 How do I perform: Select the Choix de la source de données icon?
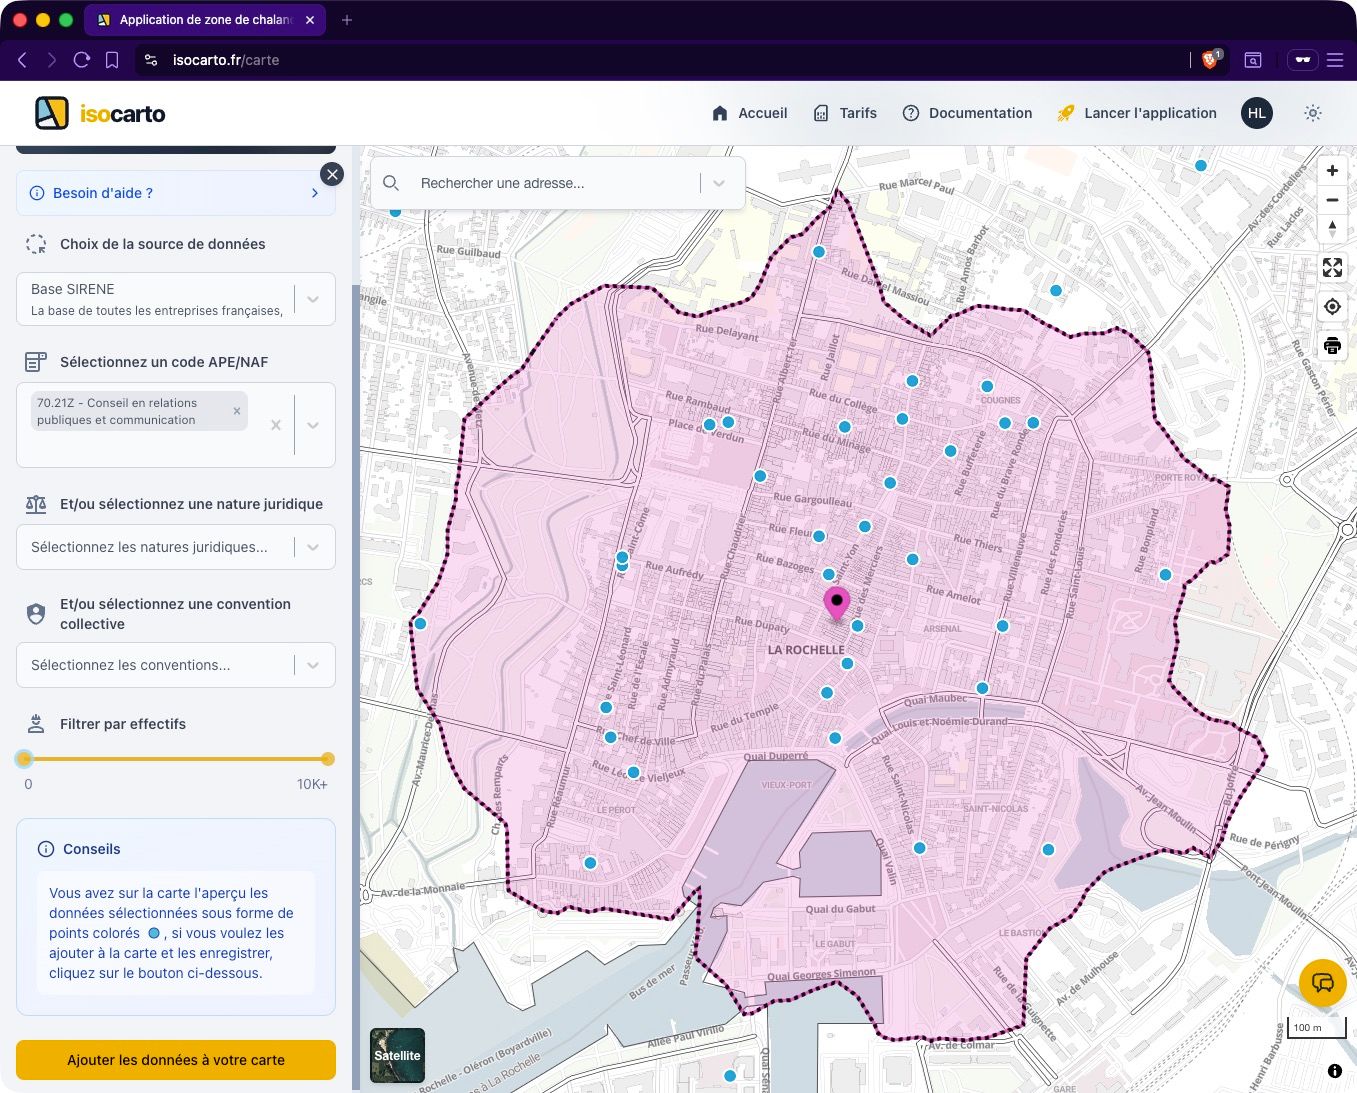tap(36, 243)
